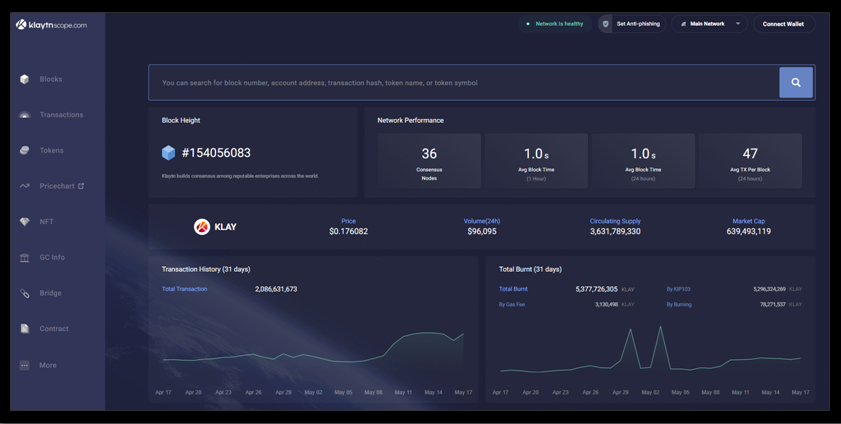This screenshot has width=841, height=424.
Task: Click the Avg Block Time (24 hours) card
Action: [643, 161]
